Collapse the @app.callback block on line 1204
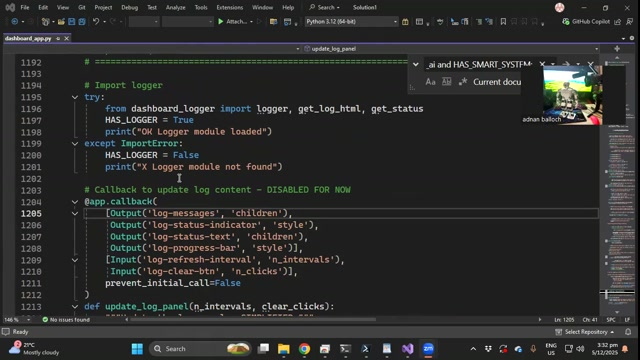 [75, 202]
